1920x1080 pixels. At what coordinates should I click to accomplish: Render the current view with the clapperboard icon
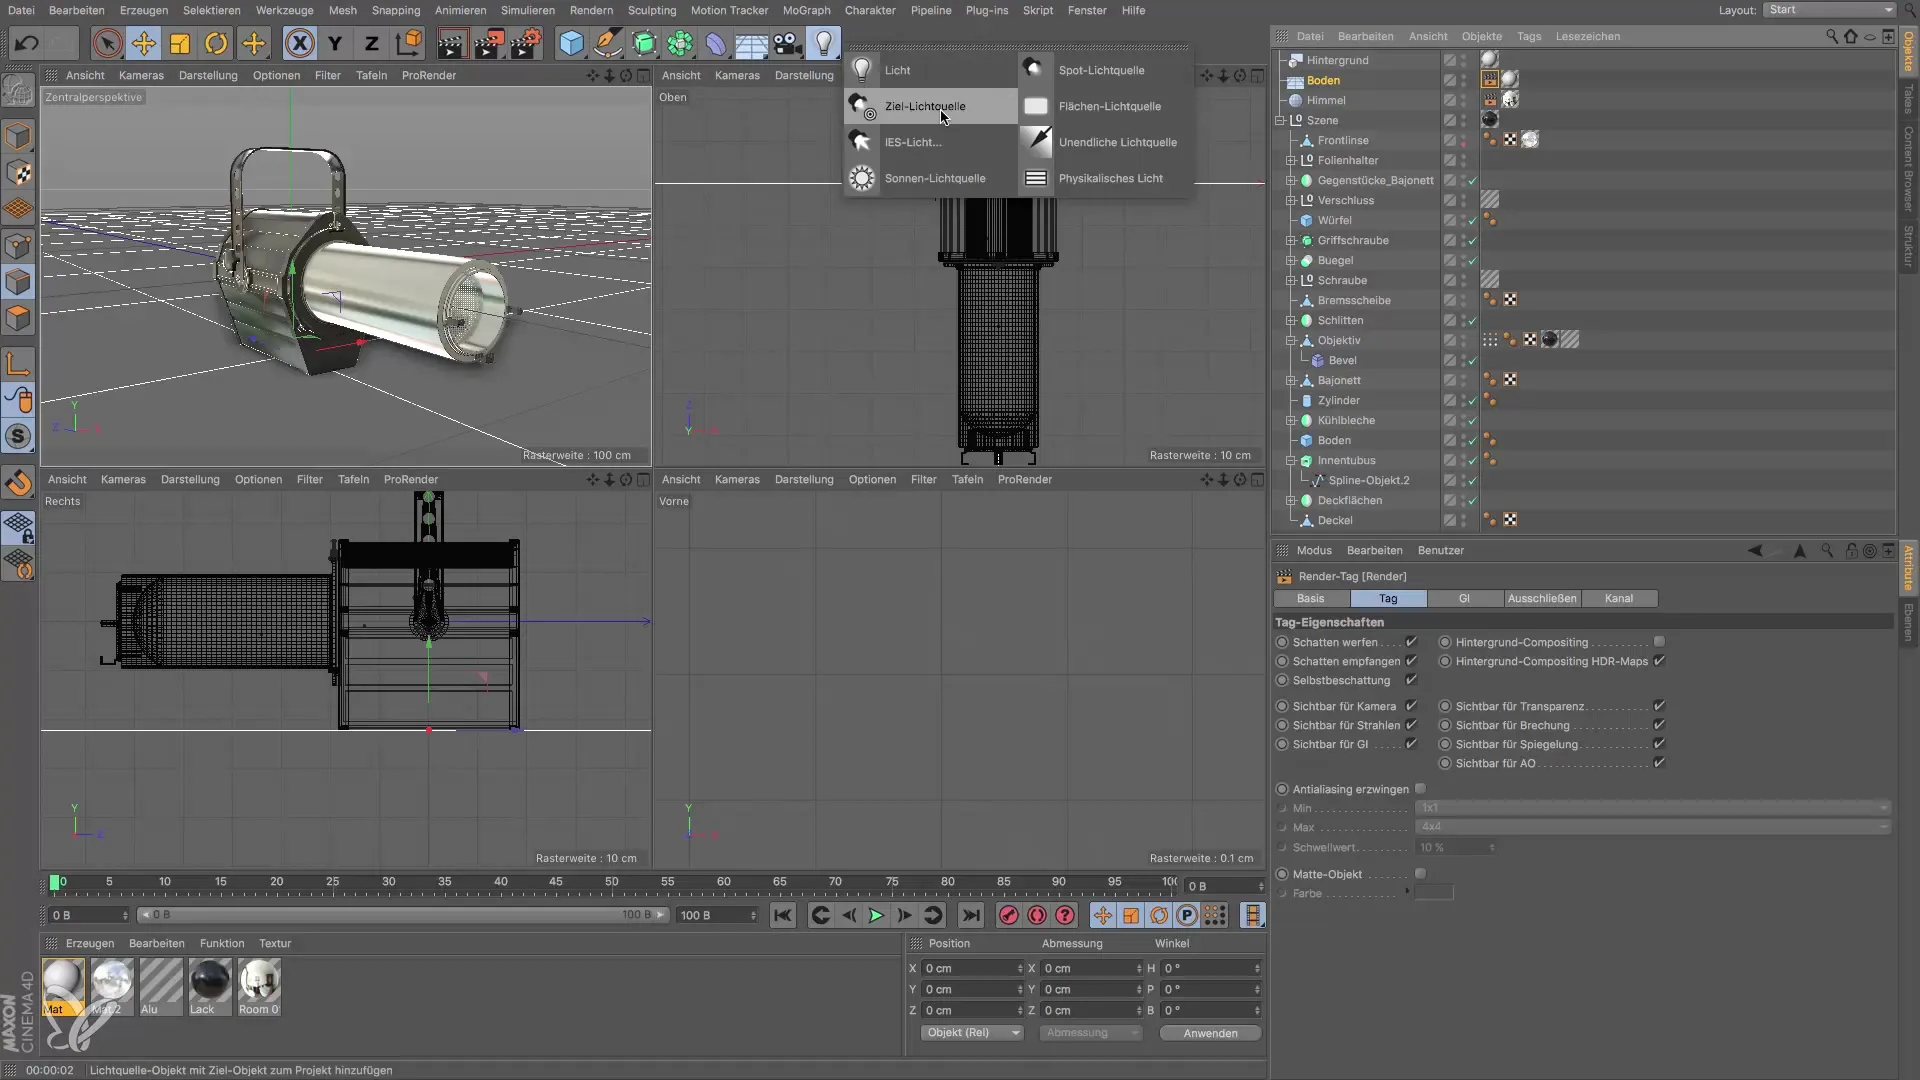click(451, 44)
